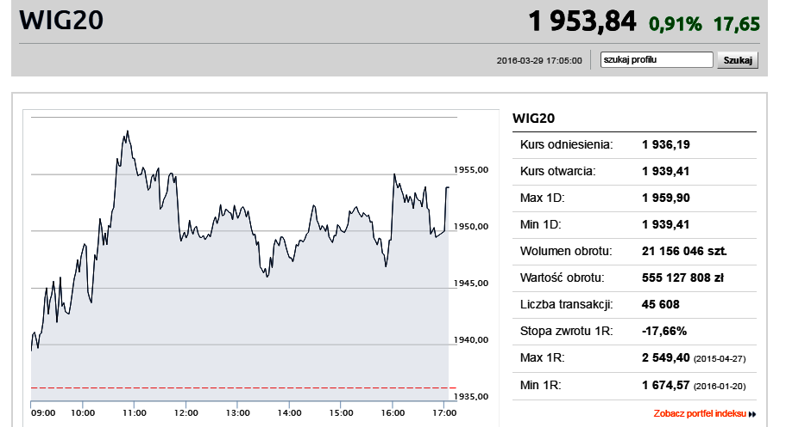Click the 'Max 1R:' label
This screenshot has height=427, width=786.
pos(542,358)
